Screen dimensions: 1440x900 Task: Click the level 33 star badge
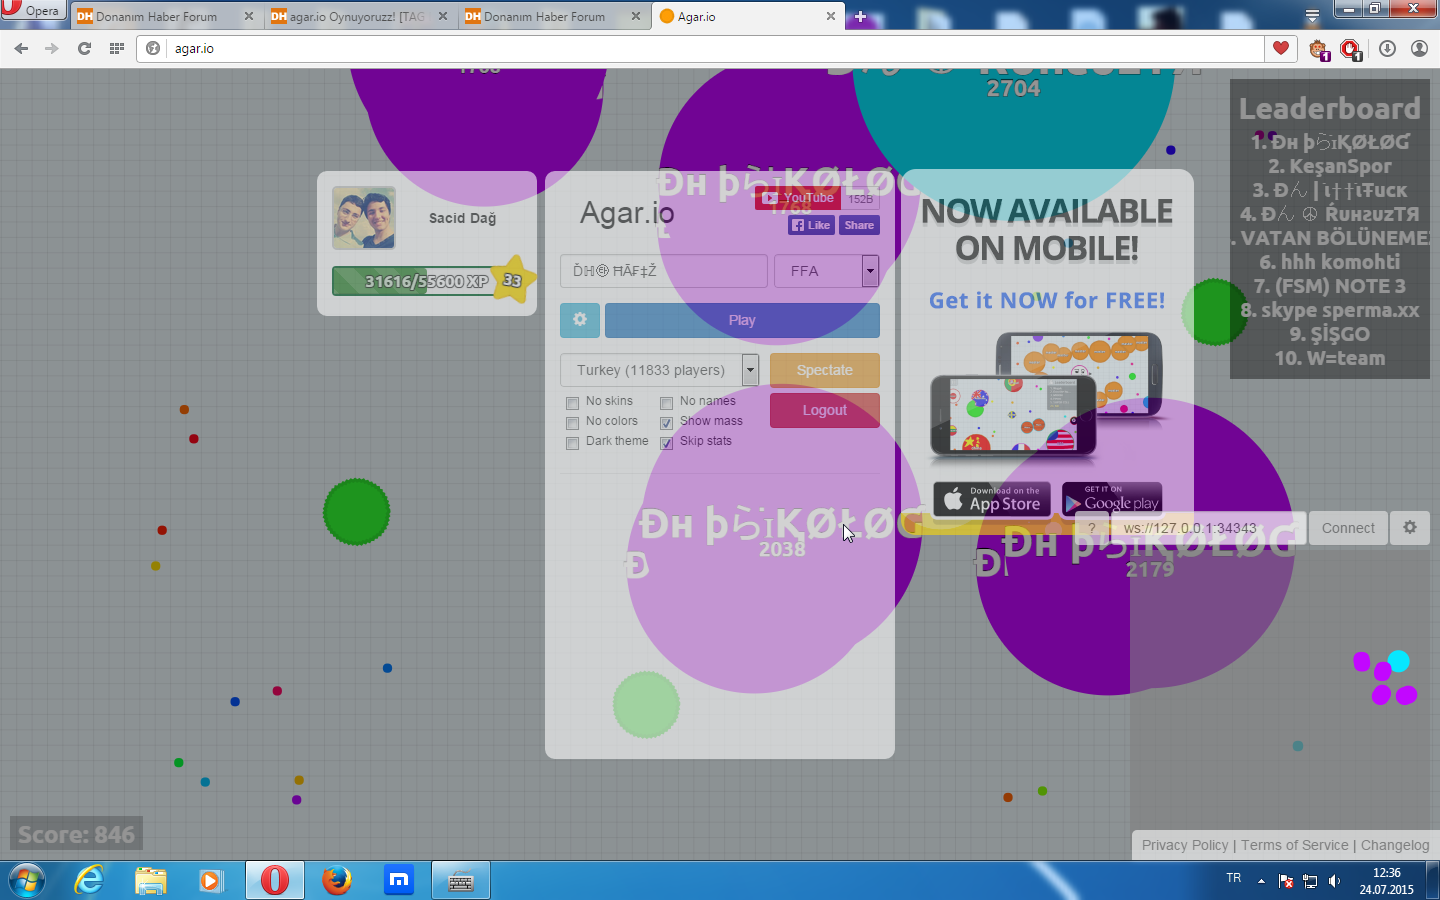click(x=512, y=281)
